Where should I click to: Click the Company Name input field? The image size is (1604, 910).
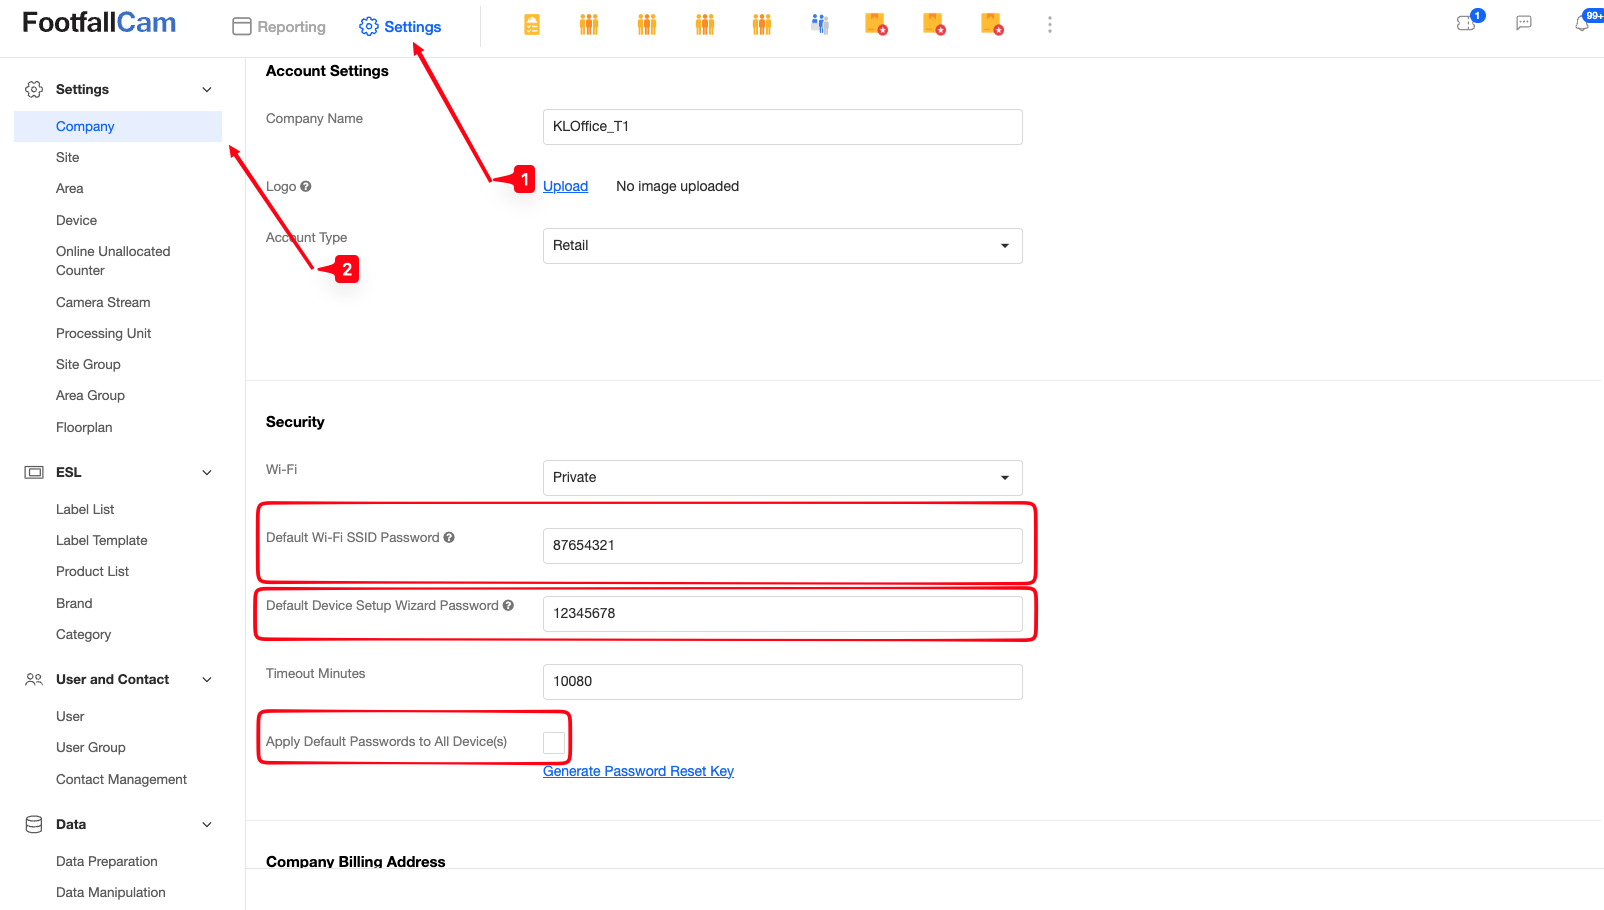pyautogui.click(x=782, y=127)
